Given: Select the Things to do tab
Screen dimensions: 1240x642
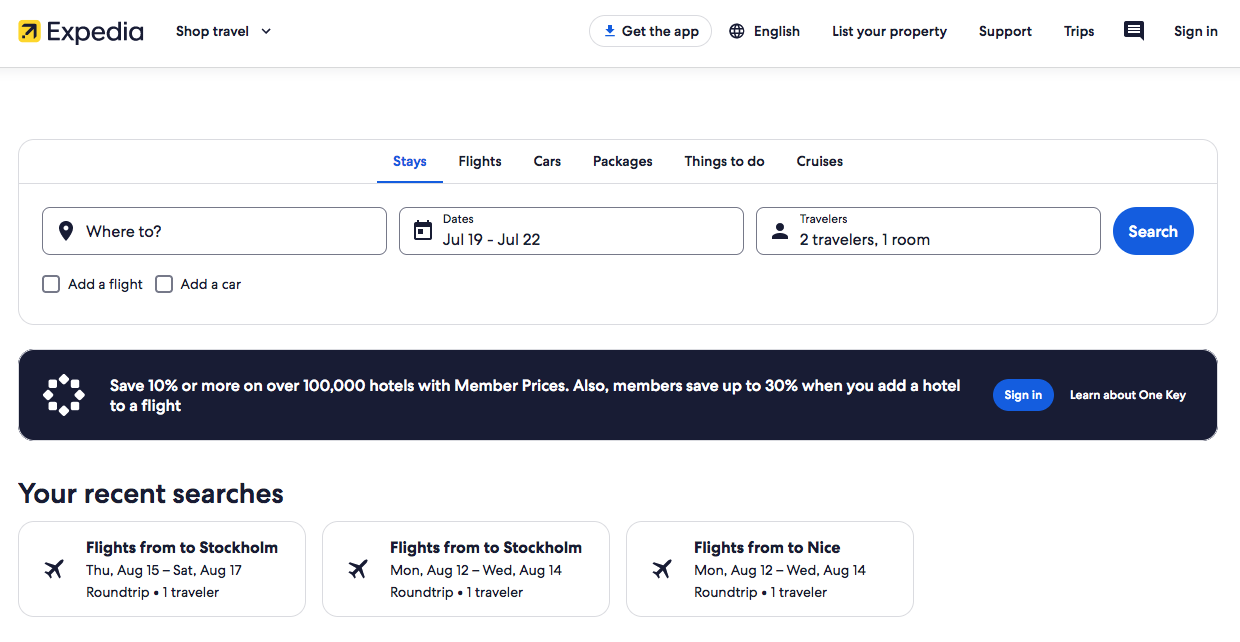Looking at the screenshot, I should click(724, 161).
